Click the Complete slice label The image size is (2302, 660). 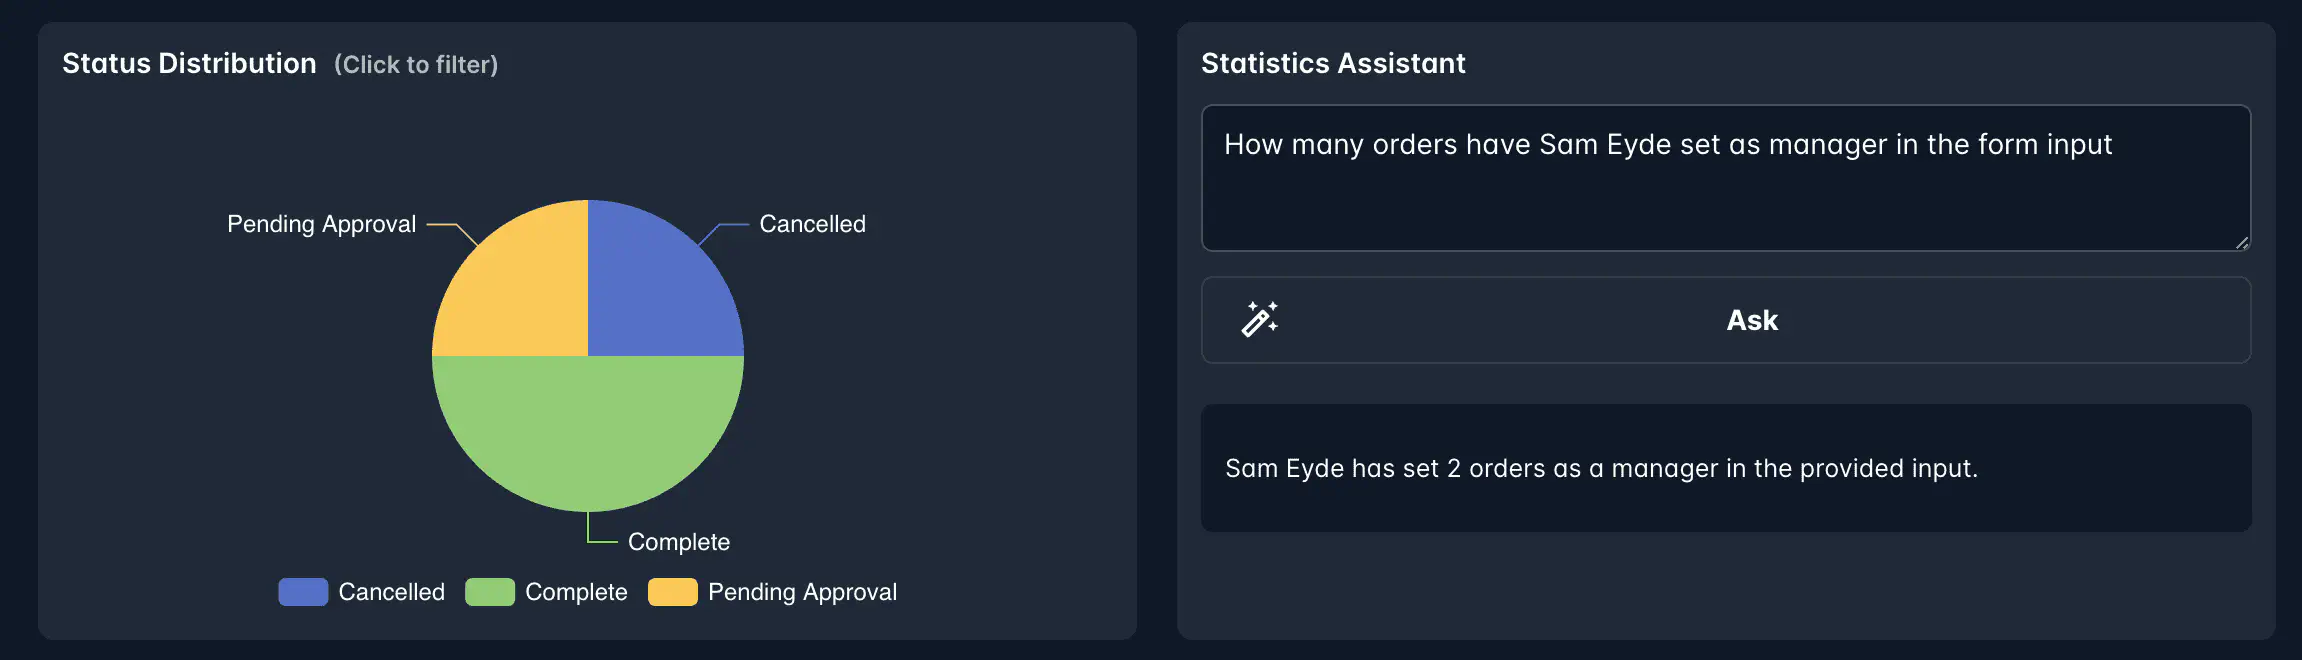point(679,541)
